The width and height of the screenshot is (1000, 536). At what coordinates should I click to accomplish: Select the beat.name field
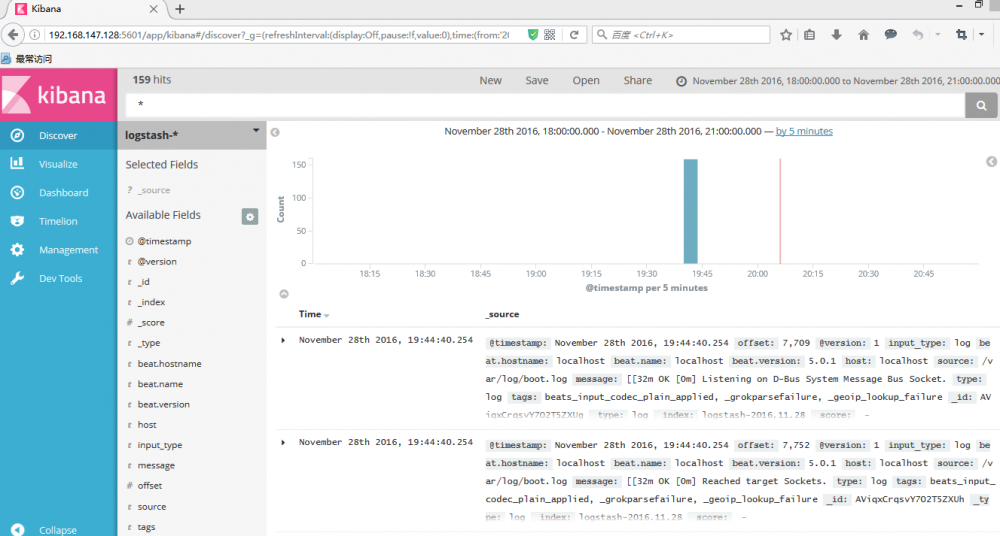tap(160, 384)
